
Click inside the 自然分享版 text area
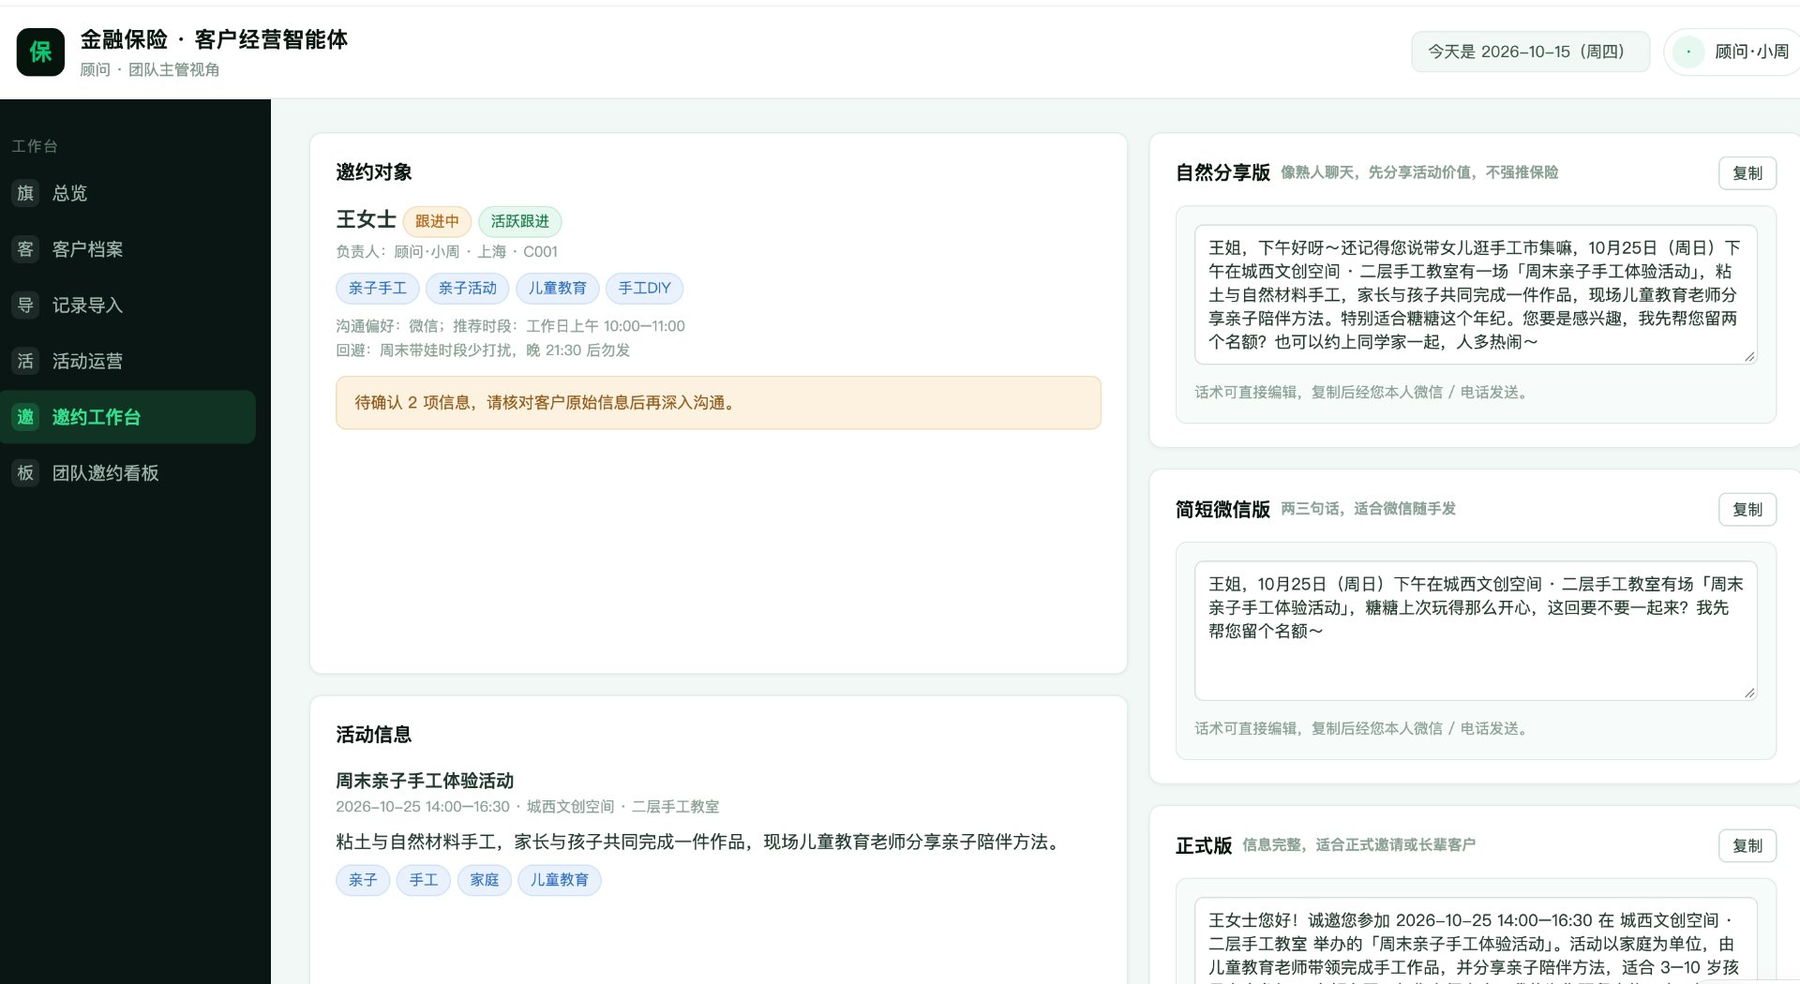[x=1475, y=294]
